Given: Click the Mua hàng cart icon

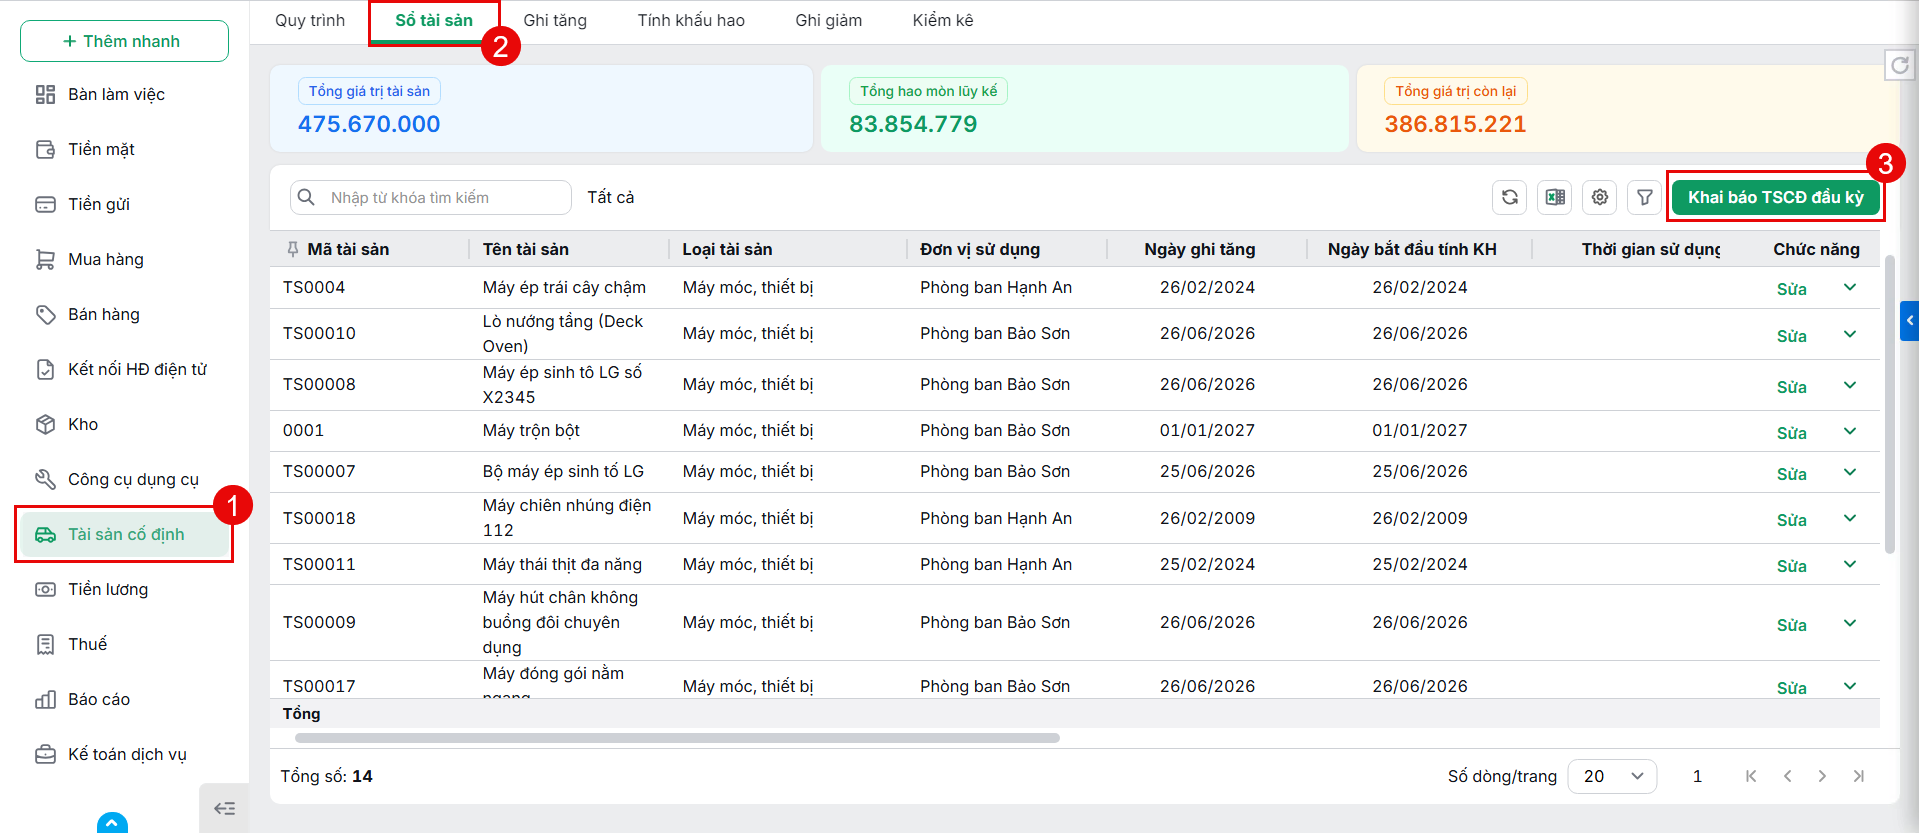Looking at the screenshot, I should coord(45,259).
